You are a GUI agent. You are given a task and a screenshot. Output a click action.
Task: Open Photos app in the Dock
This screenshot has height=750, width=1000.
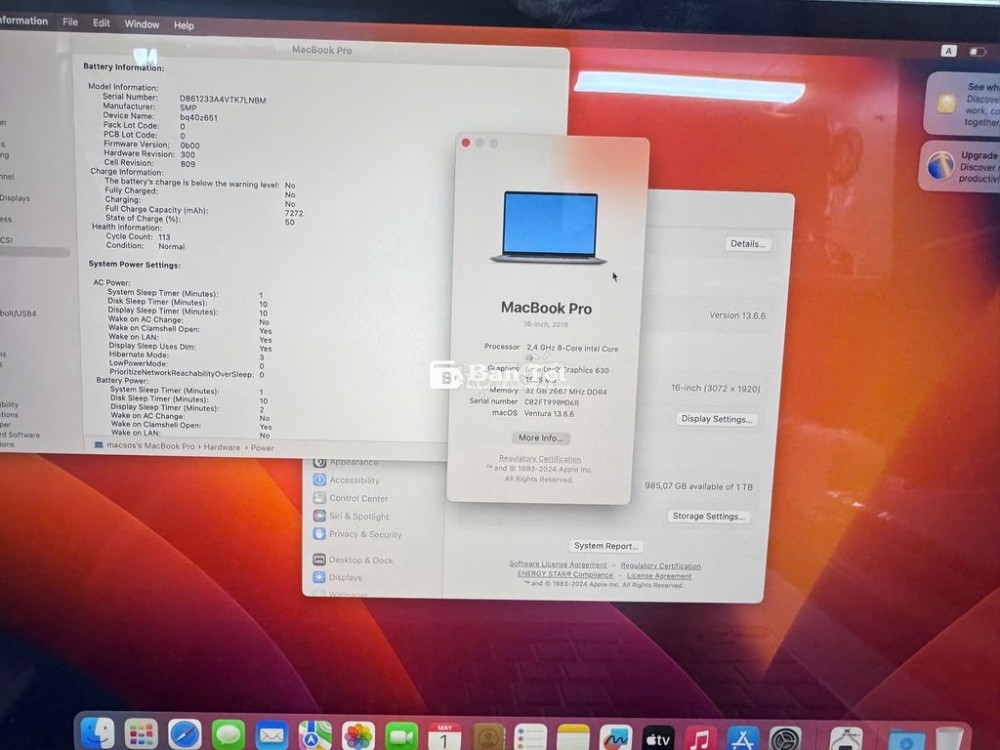pos(358,737)
